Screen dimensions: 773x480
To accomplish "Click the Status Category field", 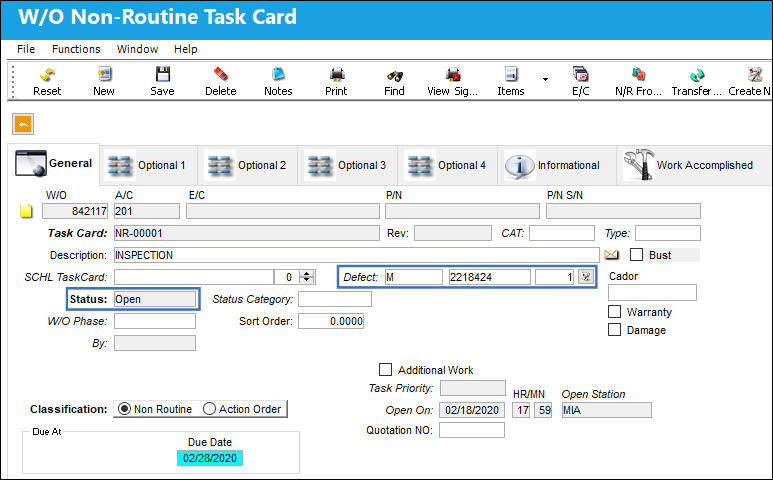I will (x=335, y=299).
